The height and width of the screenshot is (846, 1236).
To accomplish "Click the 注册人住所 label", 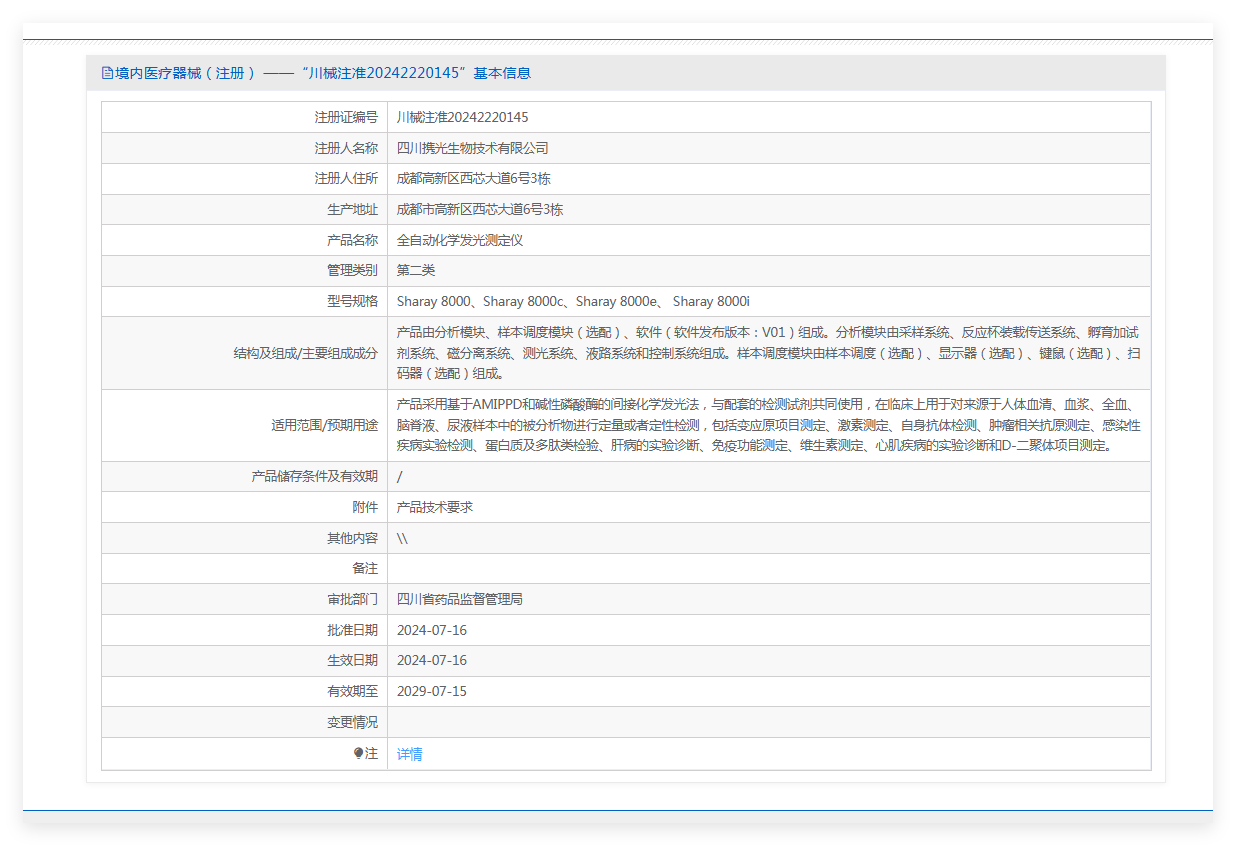I will tap(346, 179).
